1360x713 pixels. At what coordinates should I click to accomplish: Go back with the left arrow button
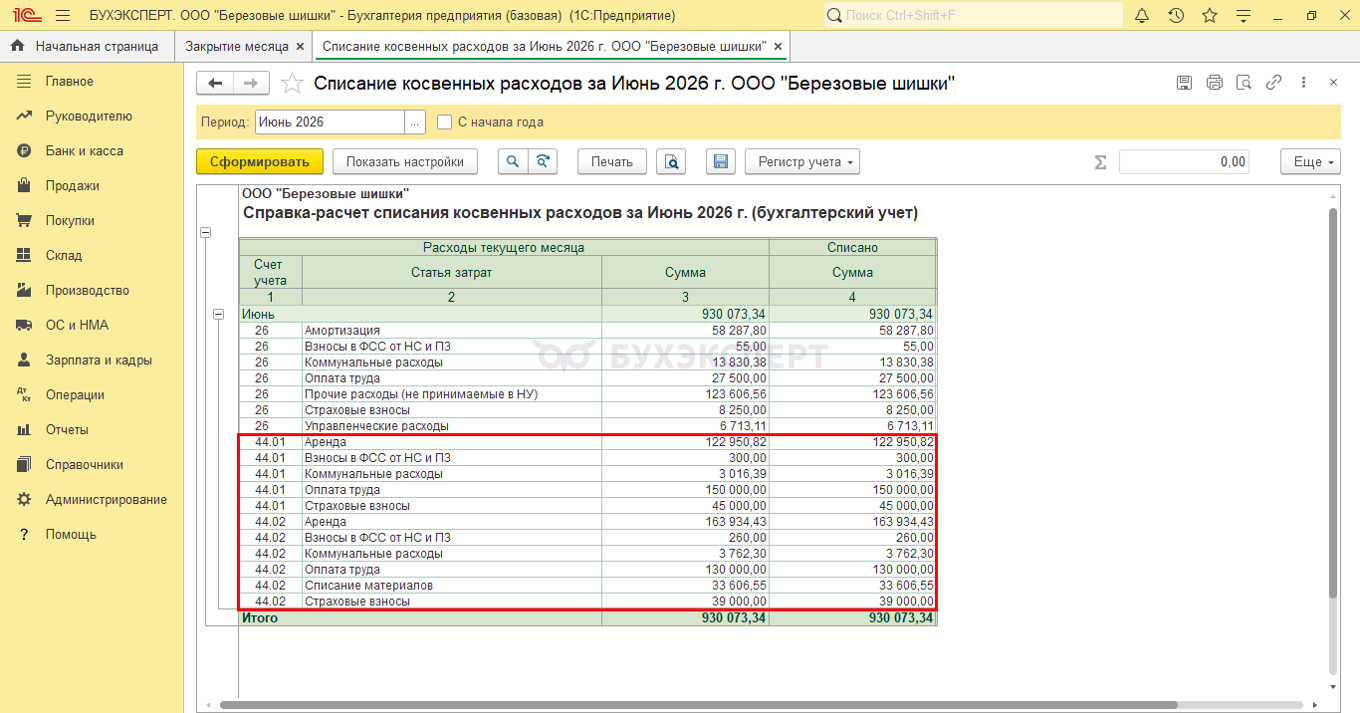point(215,83)
